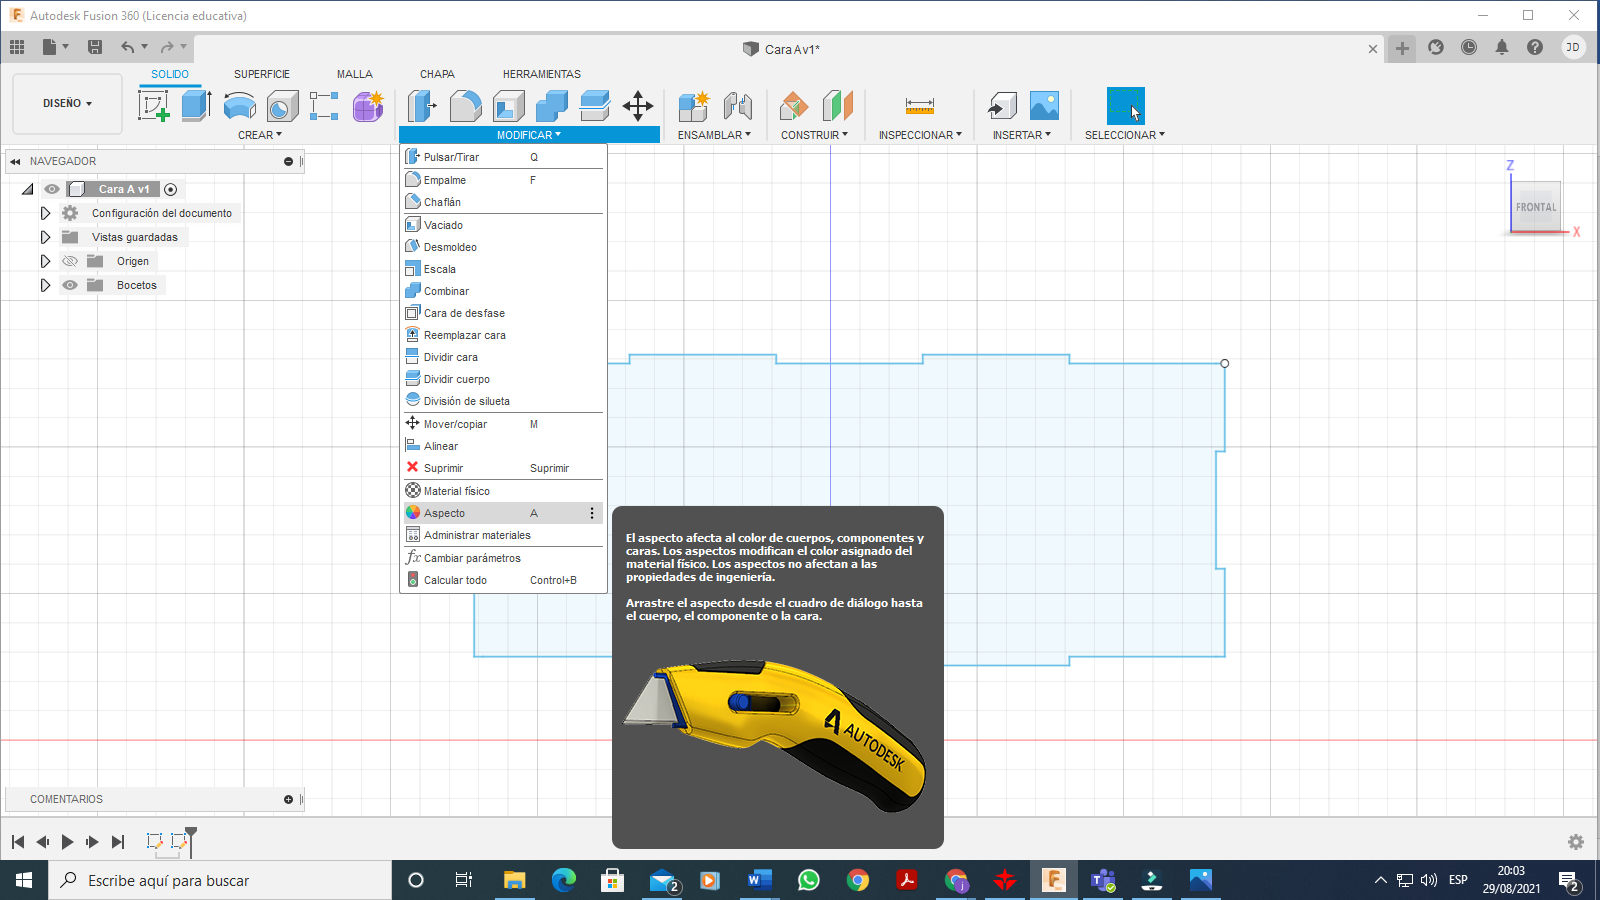
Task: Switch to the MALLA tab
Action: pos(355,74)
